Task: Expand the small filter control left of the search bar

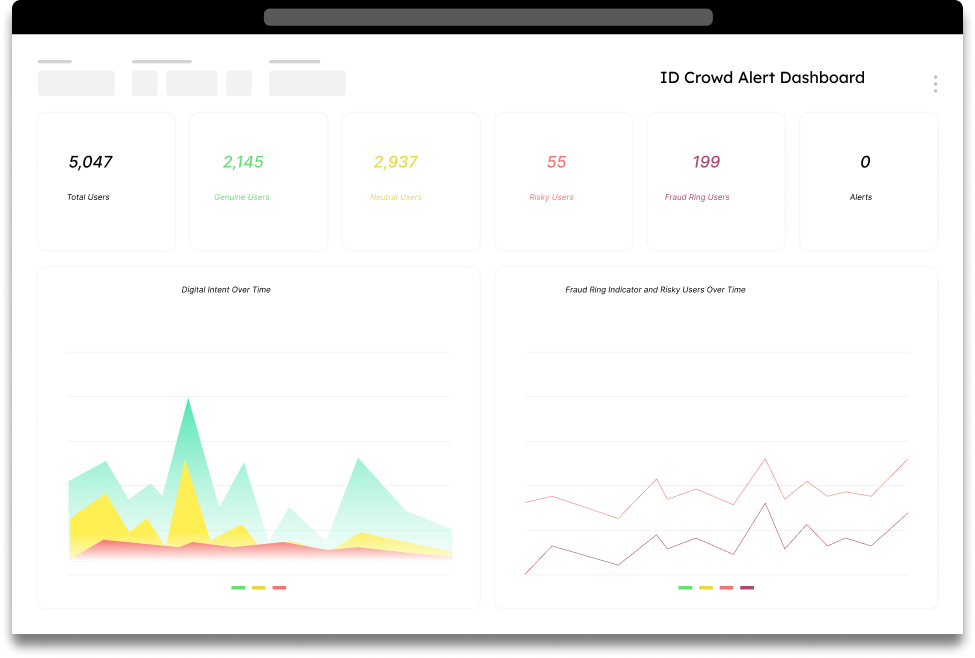Action: pyautogui.click(x=239, y=83)
